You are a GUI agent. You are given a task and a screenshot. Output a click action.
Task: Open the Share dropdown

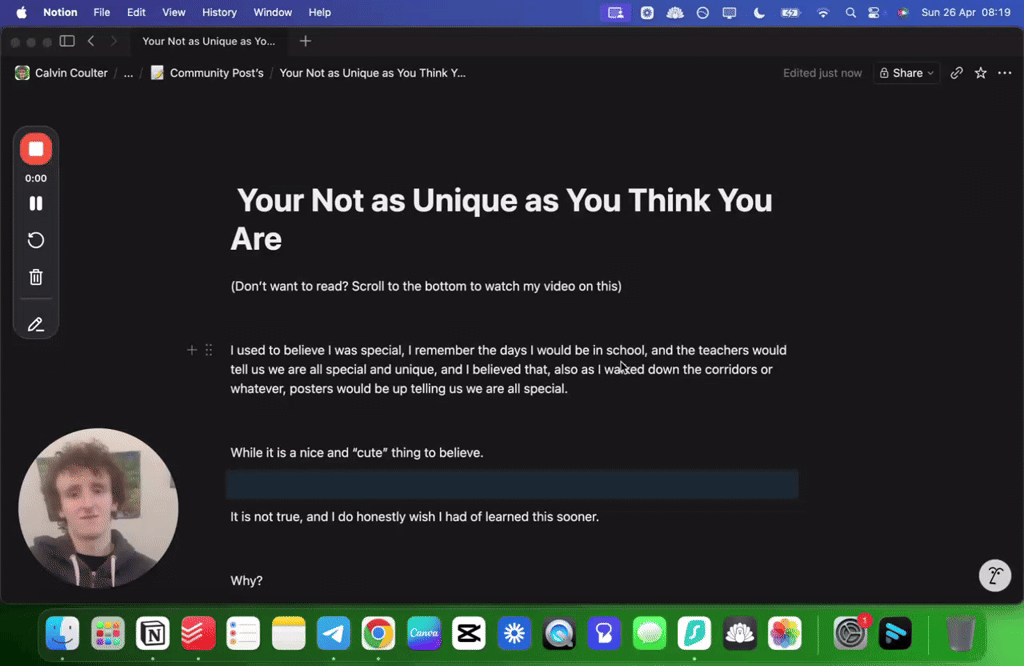pyautogui.click(x=906, y=73)
